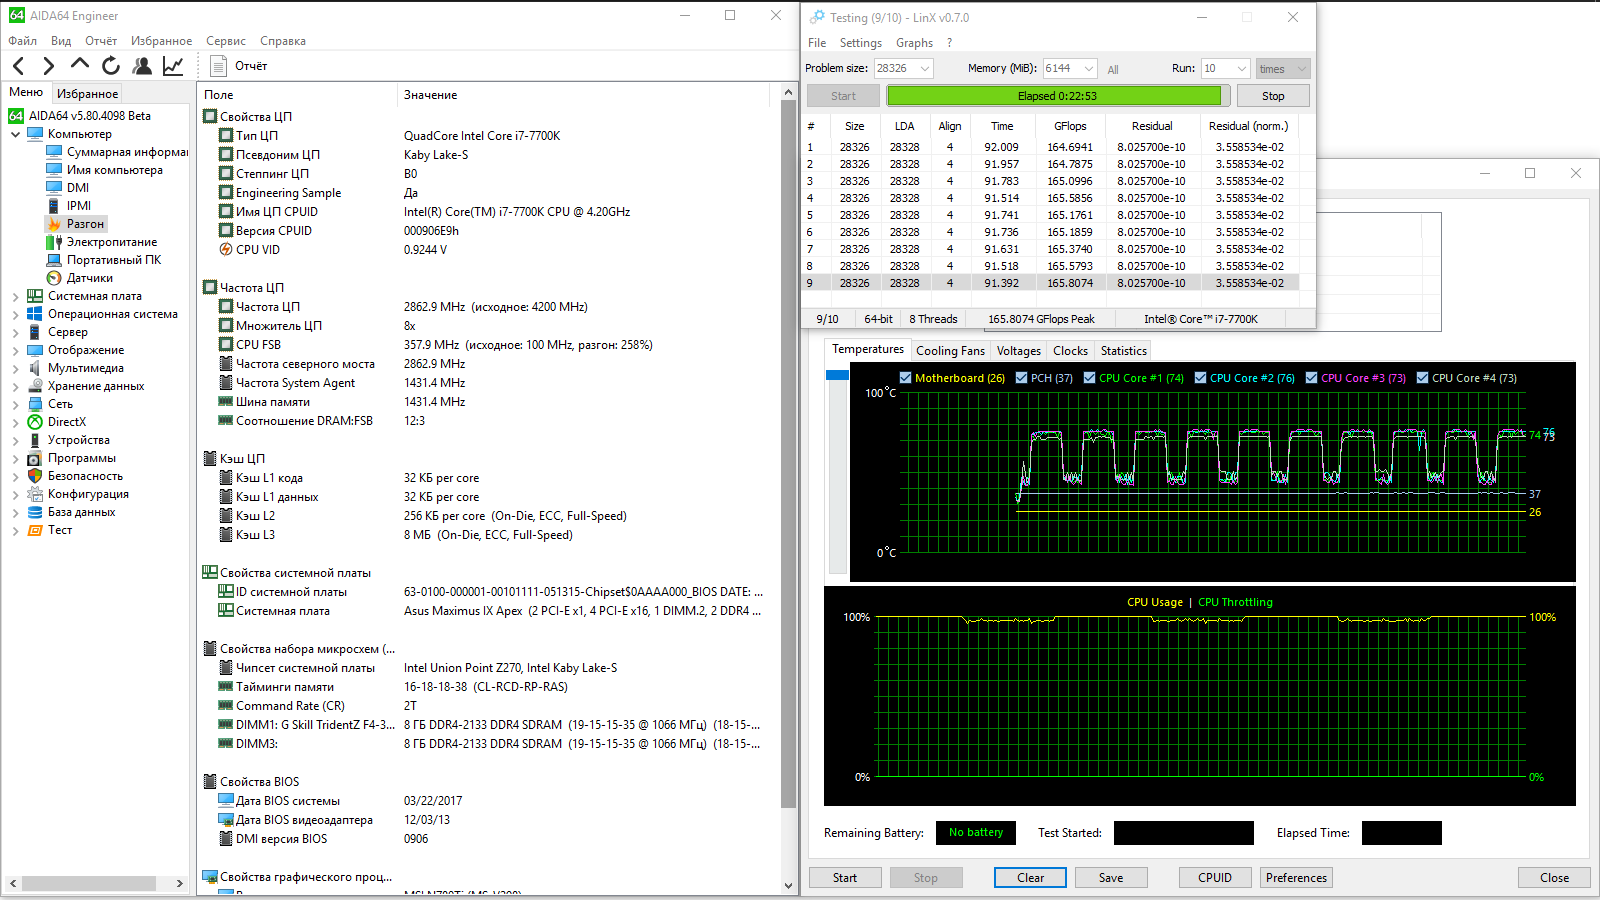This screenshot has height=900, width=1600.
Task: Expand the Сервер tree node
Action: click(x=15, y=332)
